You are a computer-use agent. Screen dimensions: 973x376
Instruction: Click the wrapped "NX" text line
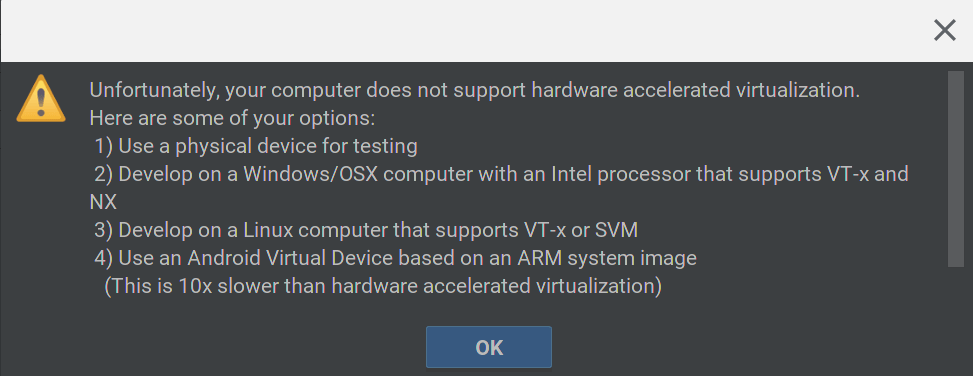click(103, 202)
